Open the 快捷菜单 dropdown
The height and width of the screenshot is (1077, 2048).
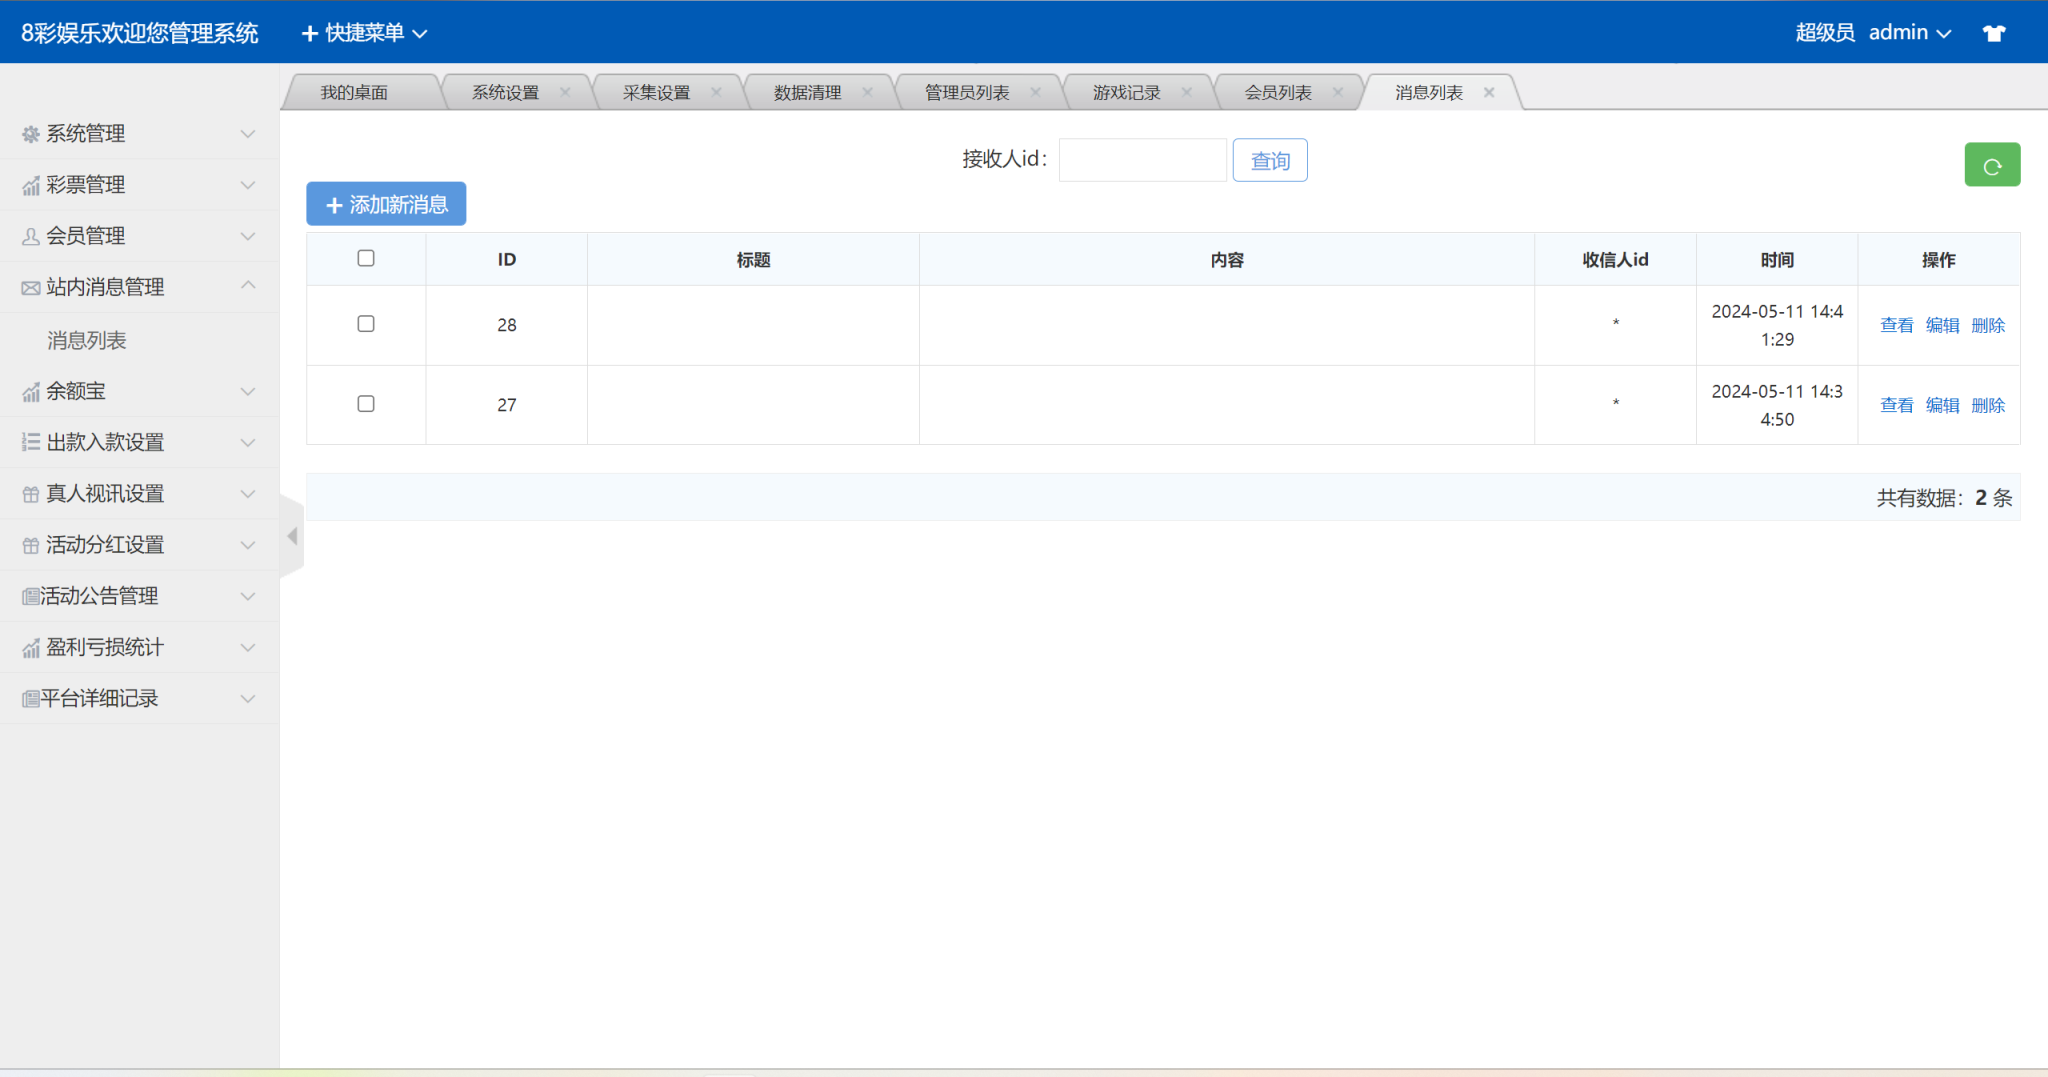(x=365, y=33)
